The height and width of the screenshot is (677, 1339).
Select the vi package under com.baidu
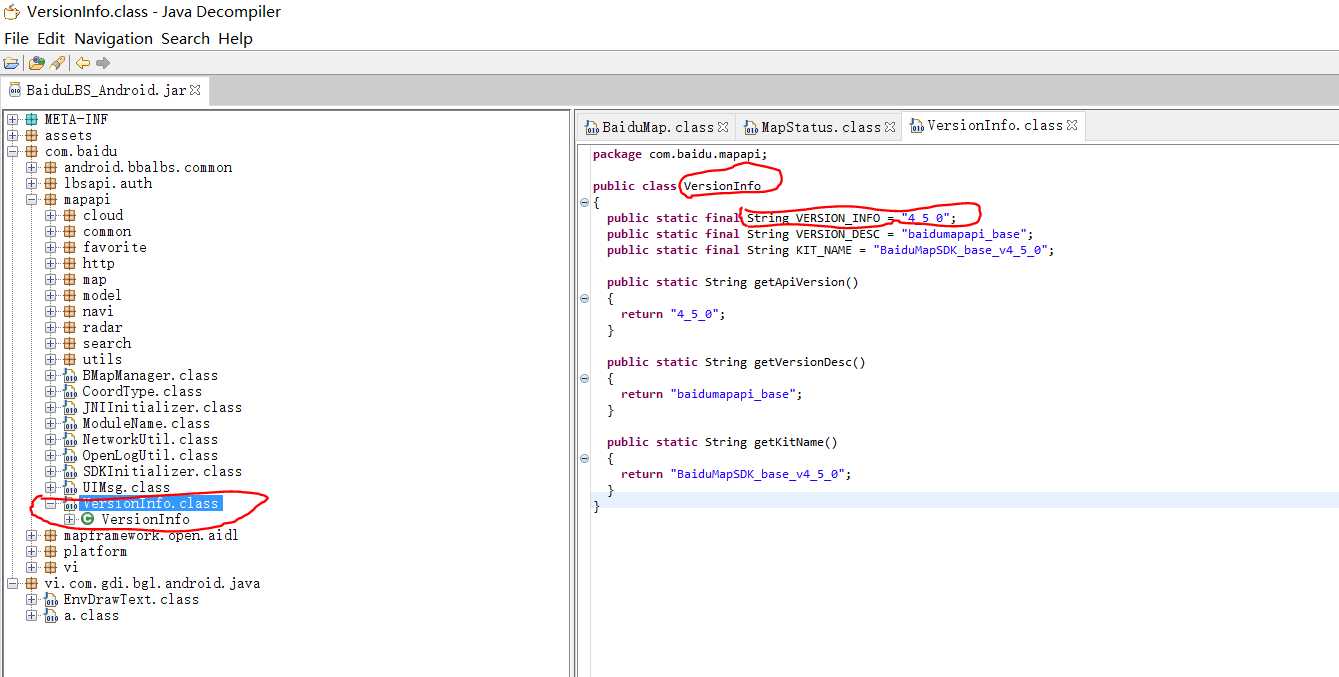pyautogui.click(x=70, y=567)
